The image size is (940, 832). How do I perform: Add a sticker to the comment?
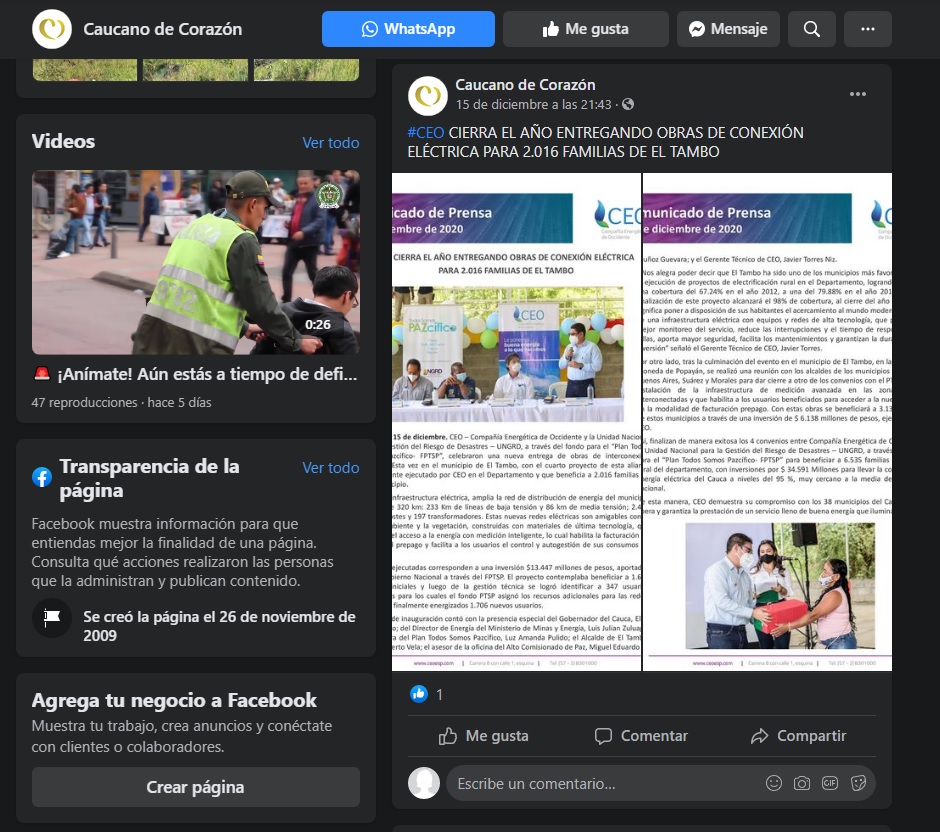[x=858, y=783]
